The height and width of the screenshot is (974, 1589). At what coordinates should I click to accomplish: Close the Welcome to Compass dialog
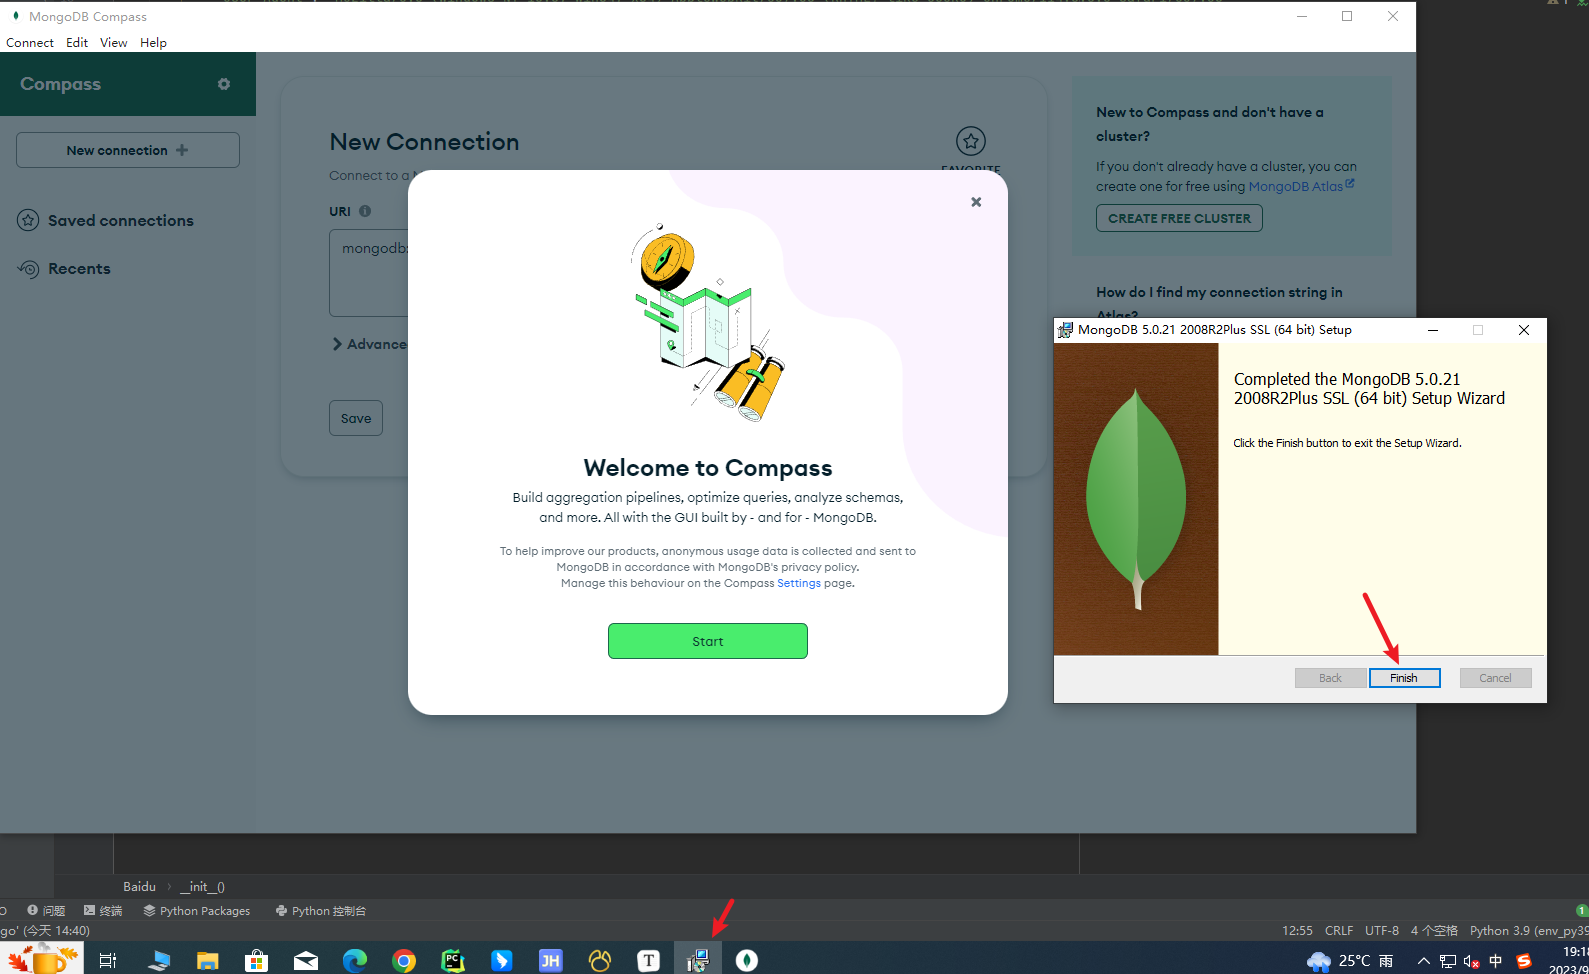tap(976, 202)
